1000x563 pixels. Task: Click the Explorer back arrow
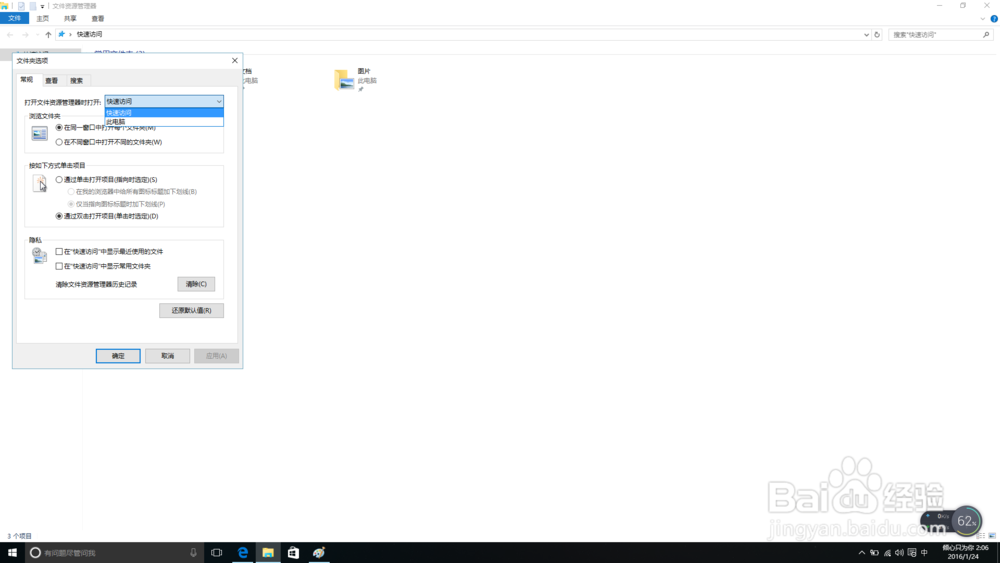point(10,35)
